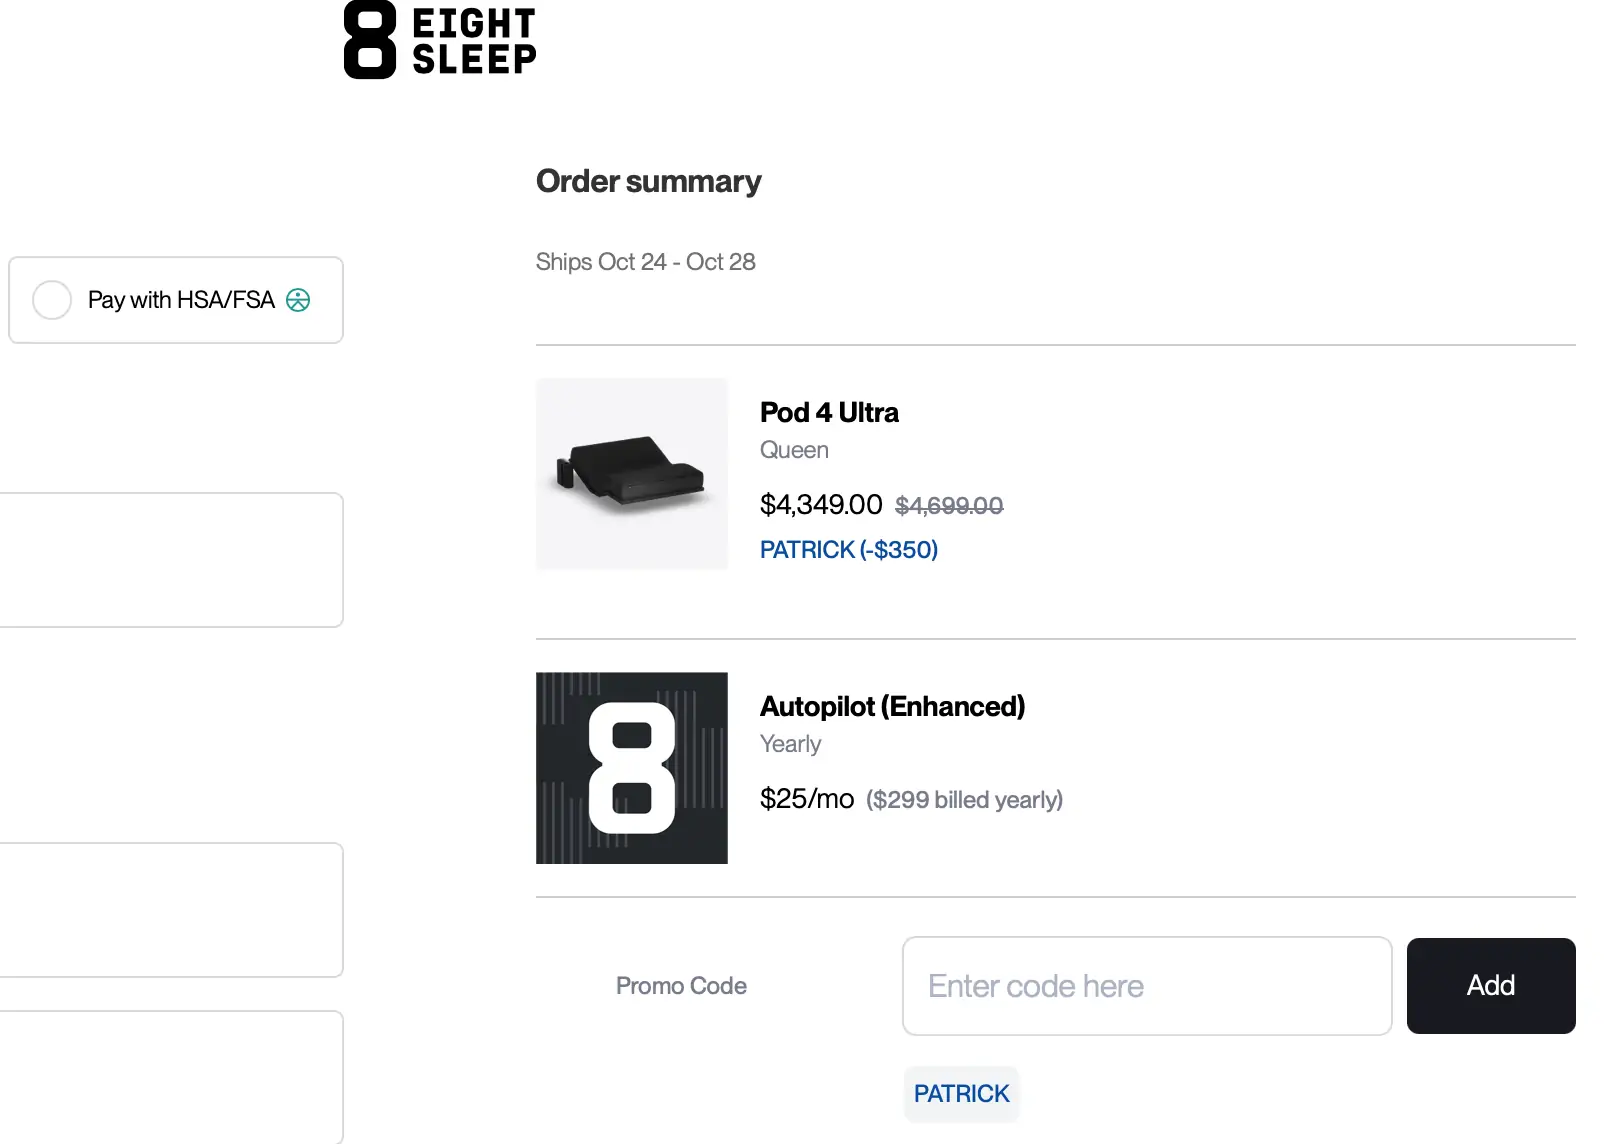This screenshot has height=1144, width=1618.
Task: Click the crossed-out $4,699.00 original price
Action: [948, 506]
